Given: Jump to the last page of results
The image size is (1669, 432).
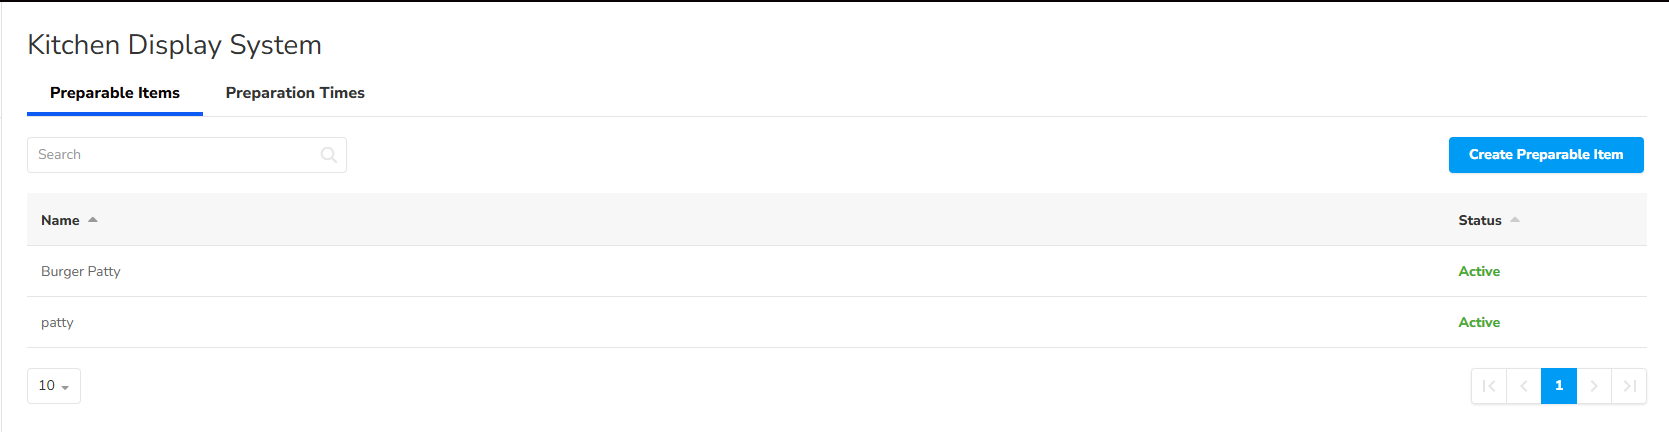Looking at the screenshot, I should pos(1629,386).
